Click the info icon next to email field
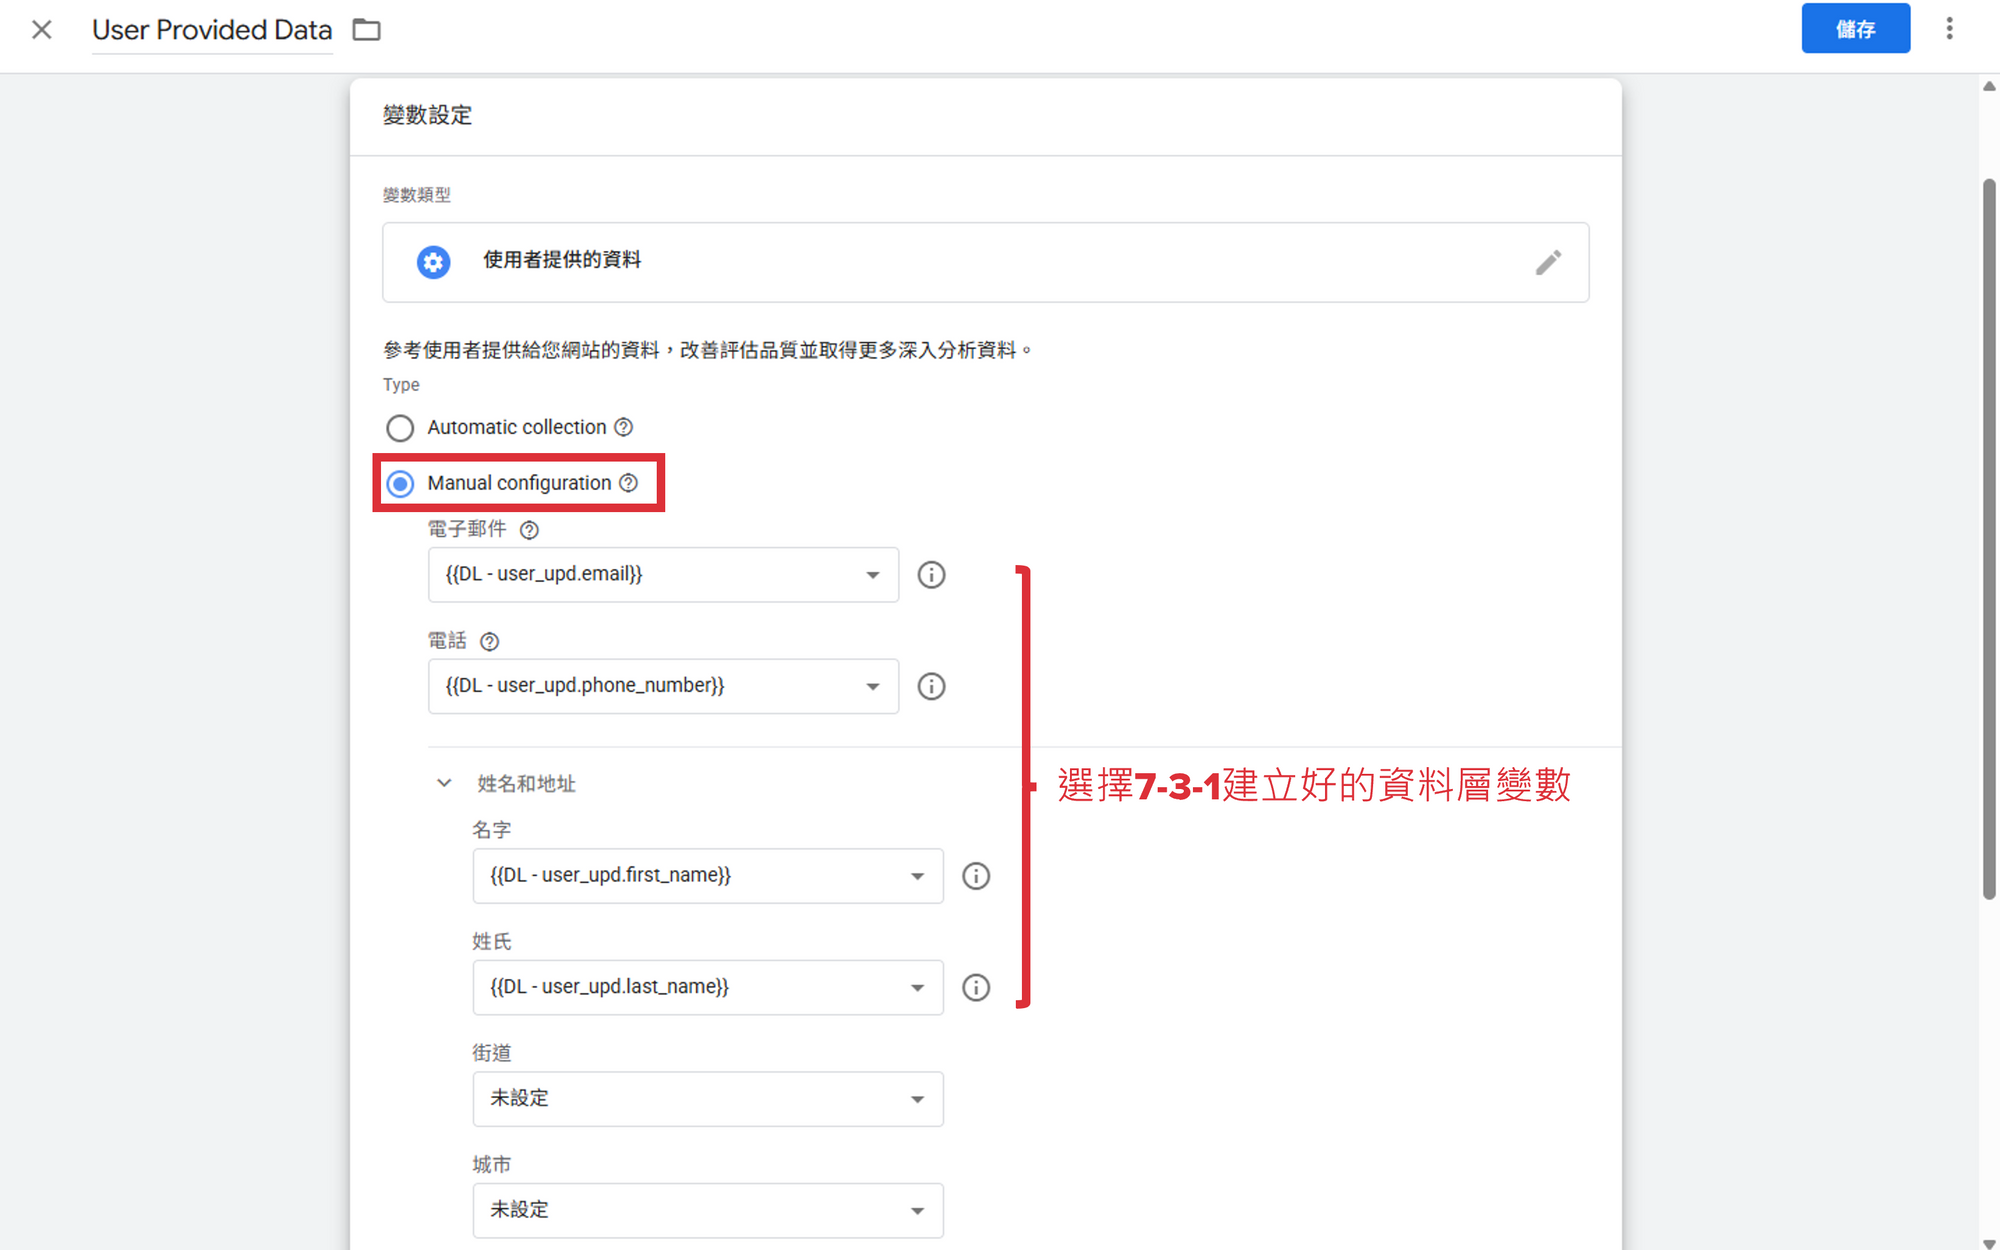 [x=931, y=575]
